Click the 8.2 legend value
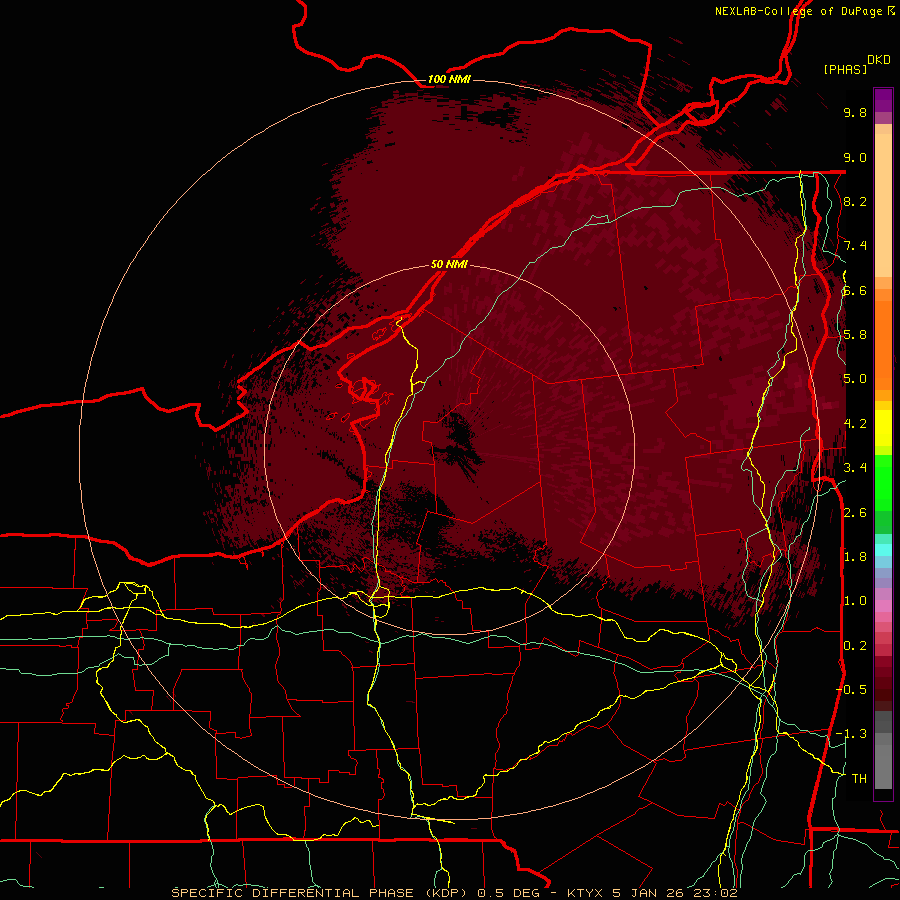Image resolution: width=900 pixels, height=900 pixels. click(x=855, y=202)
